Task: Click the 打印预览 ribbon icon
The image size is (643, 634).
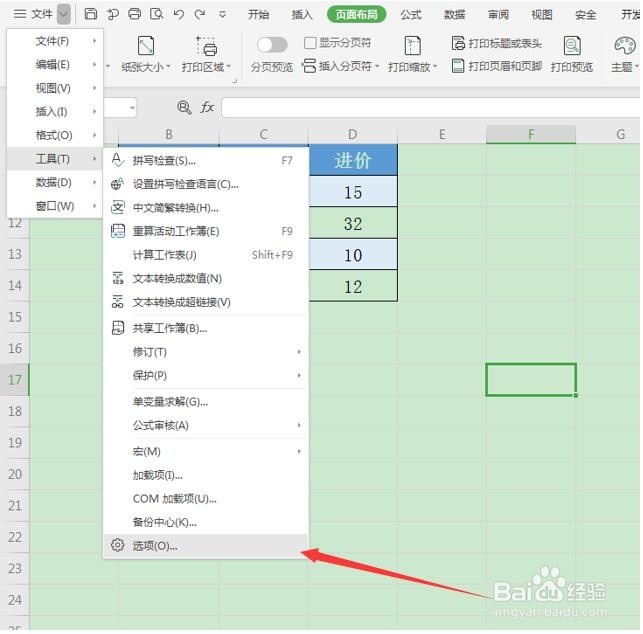Action: click(x=572, y=45)
